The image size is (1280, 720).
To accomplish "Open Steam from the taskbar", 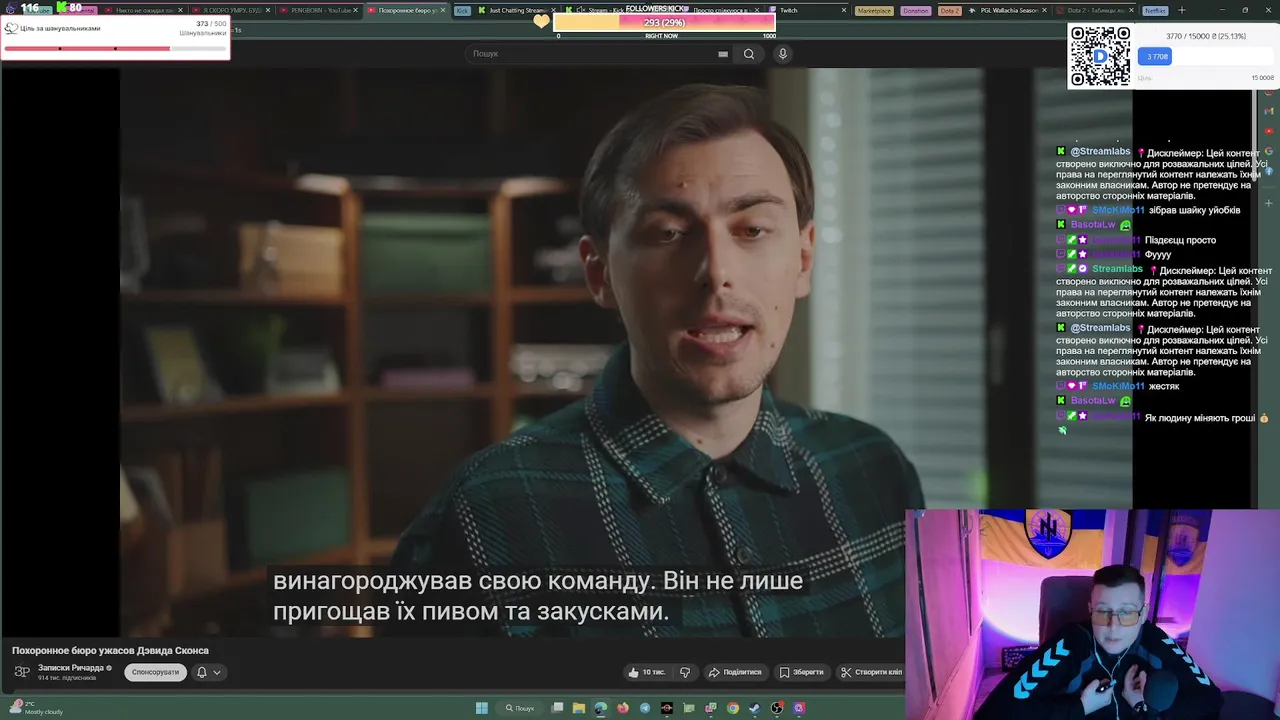I will (755, 708).
